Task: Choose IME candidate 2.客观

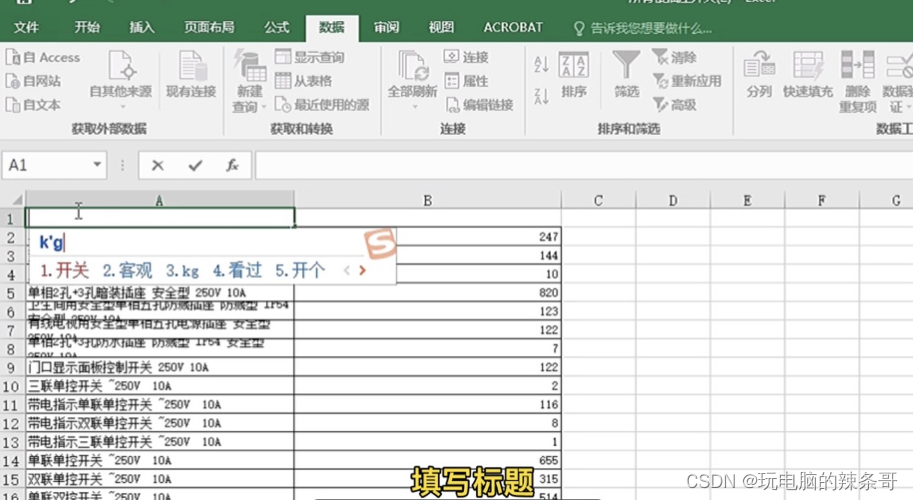Action: click(x=127, y=270)
